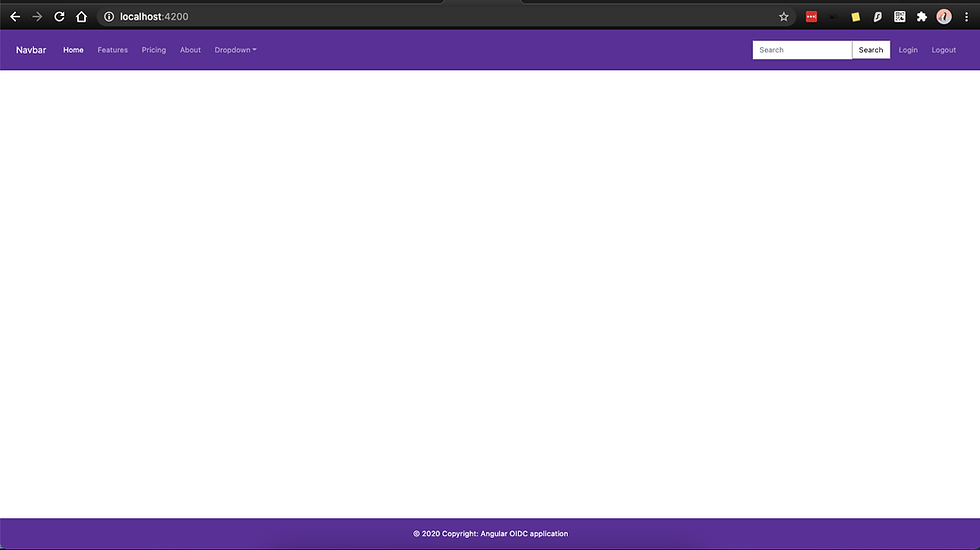Open the Extensions puzzle piece menu

pyautogui.click(x=922, y=17)
